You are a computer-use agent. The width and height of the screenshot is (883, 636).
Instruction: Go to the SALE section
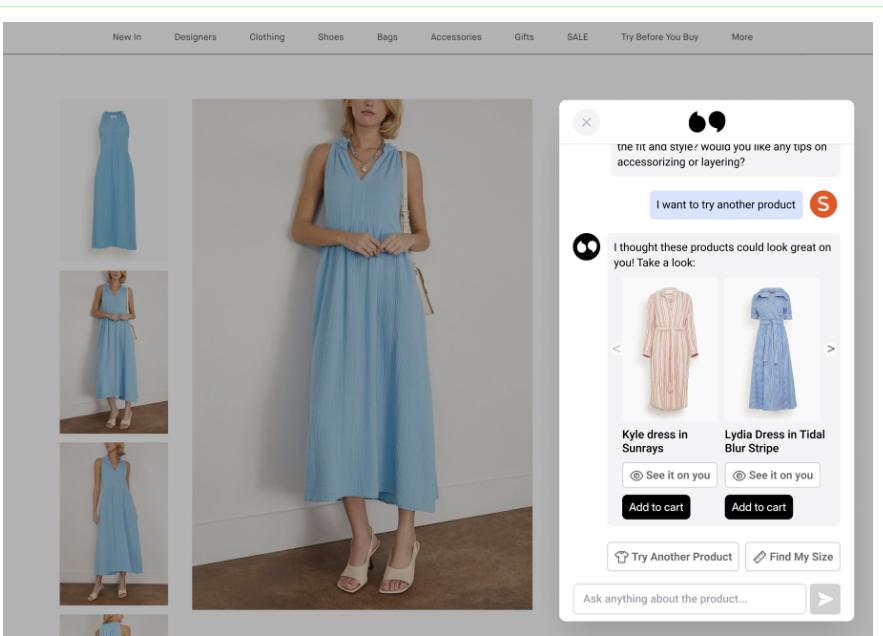[x=577, y=37]
